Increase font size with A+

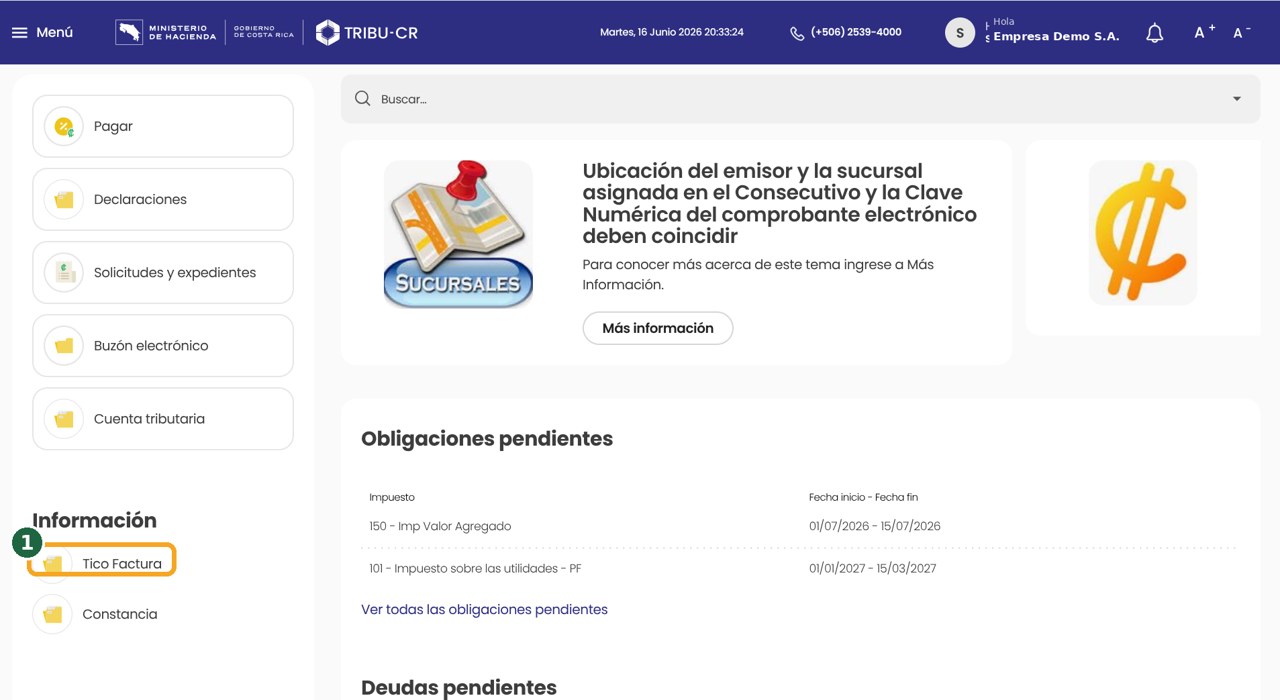coord(1205,32)
